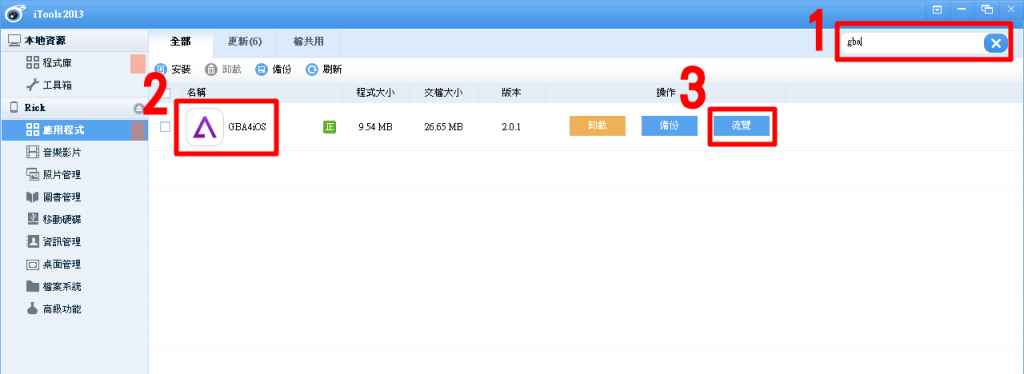
Task: Open the 程式庫 library item in sidebar
Action: tap(74, 63)
